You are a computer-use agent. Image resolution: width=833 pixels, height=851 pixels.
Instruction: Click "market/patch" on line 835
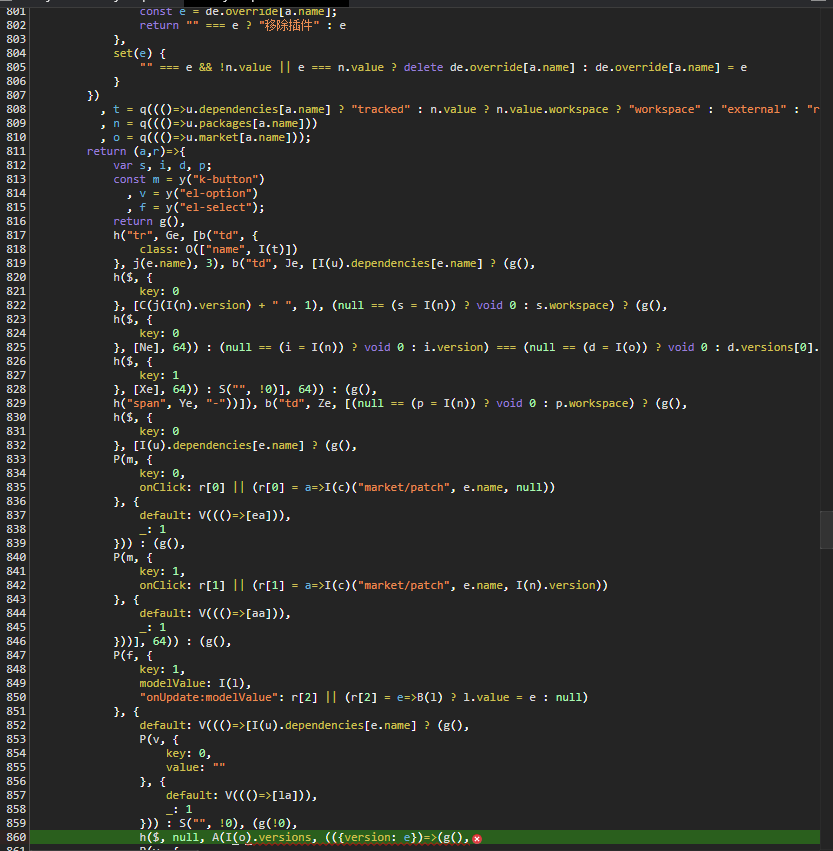(x=404, y=487)
